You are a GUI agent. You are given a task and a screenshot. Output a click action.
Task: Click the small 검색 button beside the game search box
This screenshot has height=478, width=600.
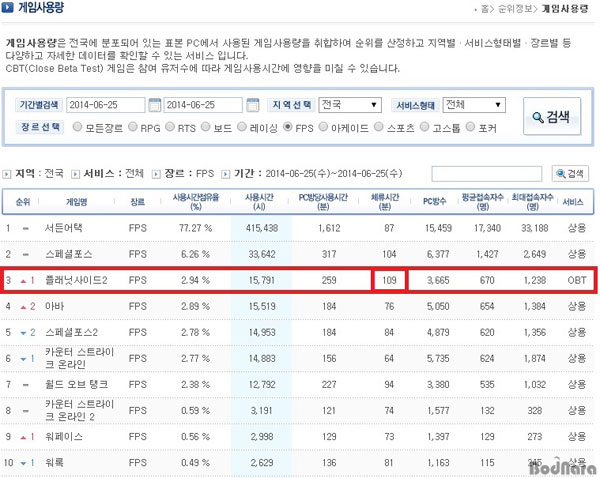click(x=570, y=174)
